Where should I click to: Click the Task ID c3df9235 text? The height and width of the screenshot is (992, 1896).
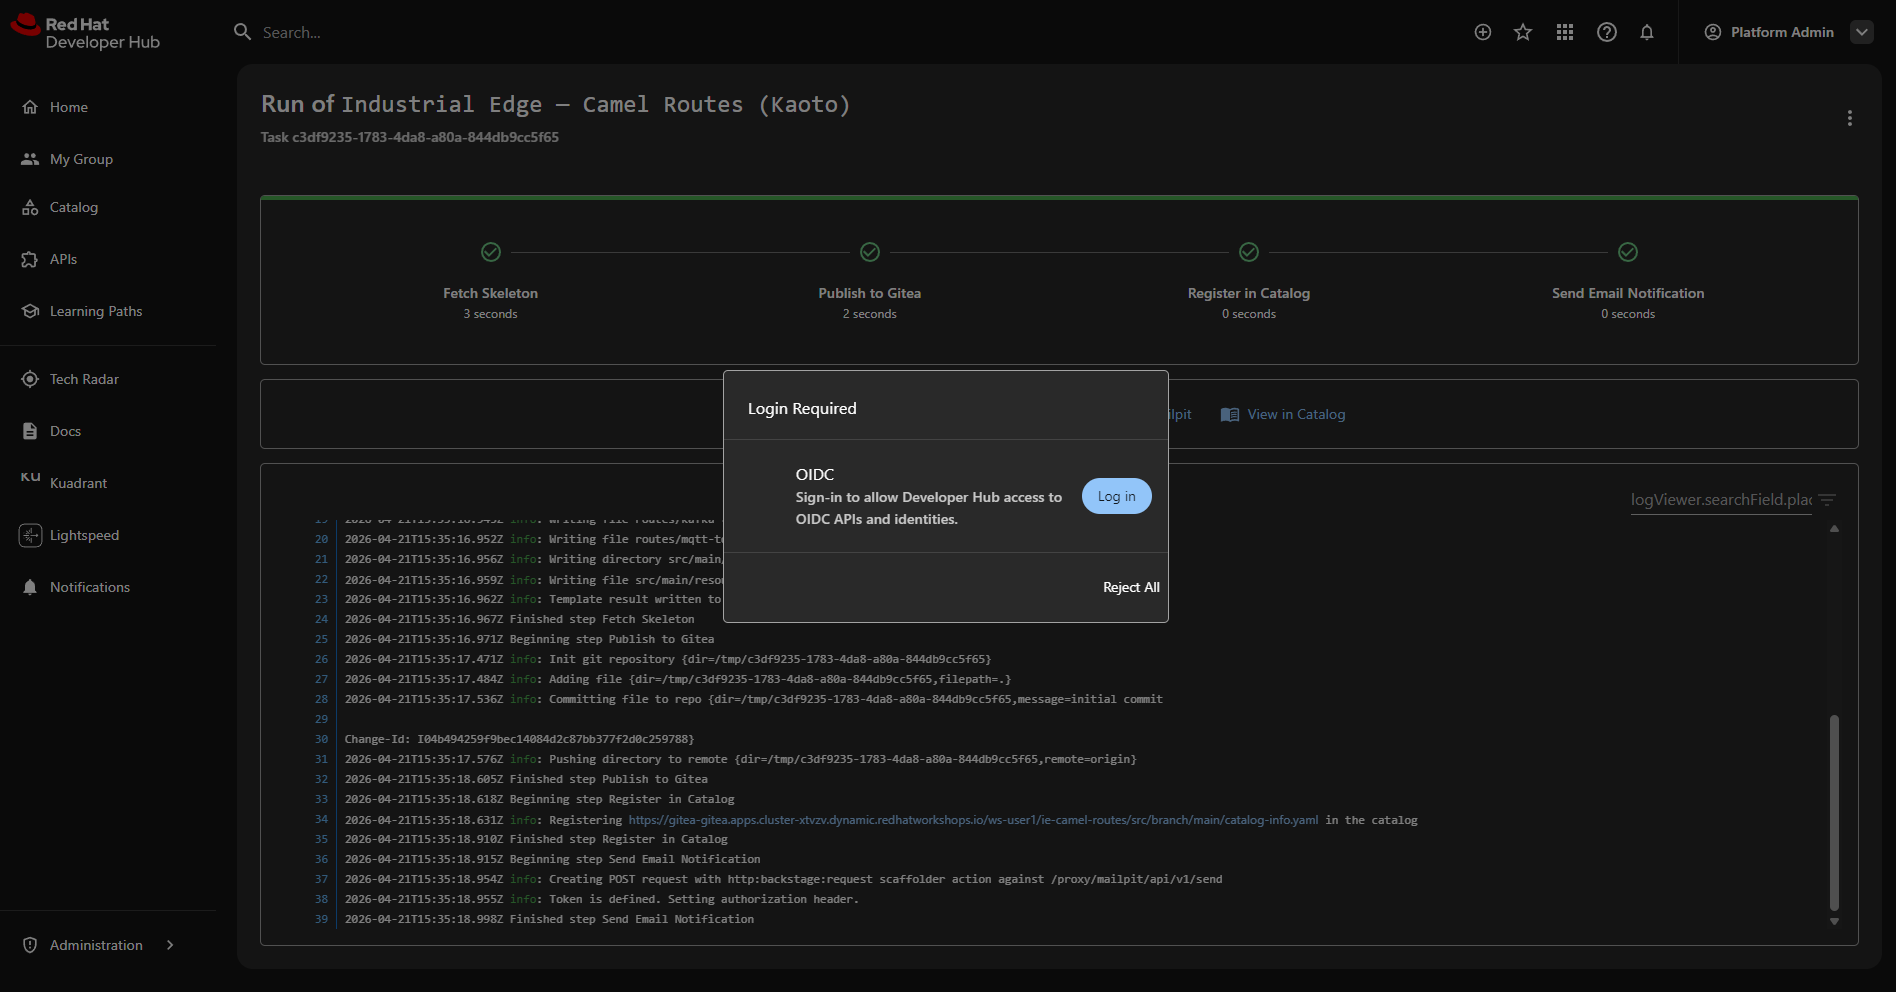[410, 137]
